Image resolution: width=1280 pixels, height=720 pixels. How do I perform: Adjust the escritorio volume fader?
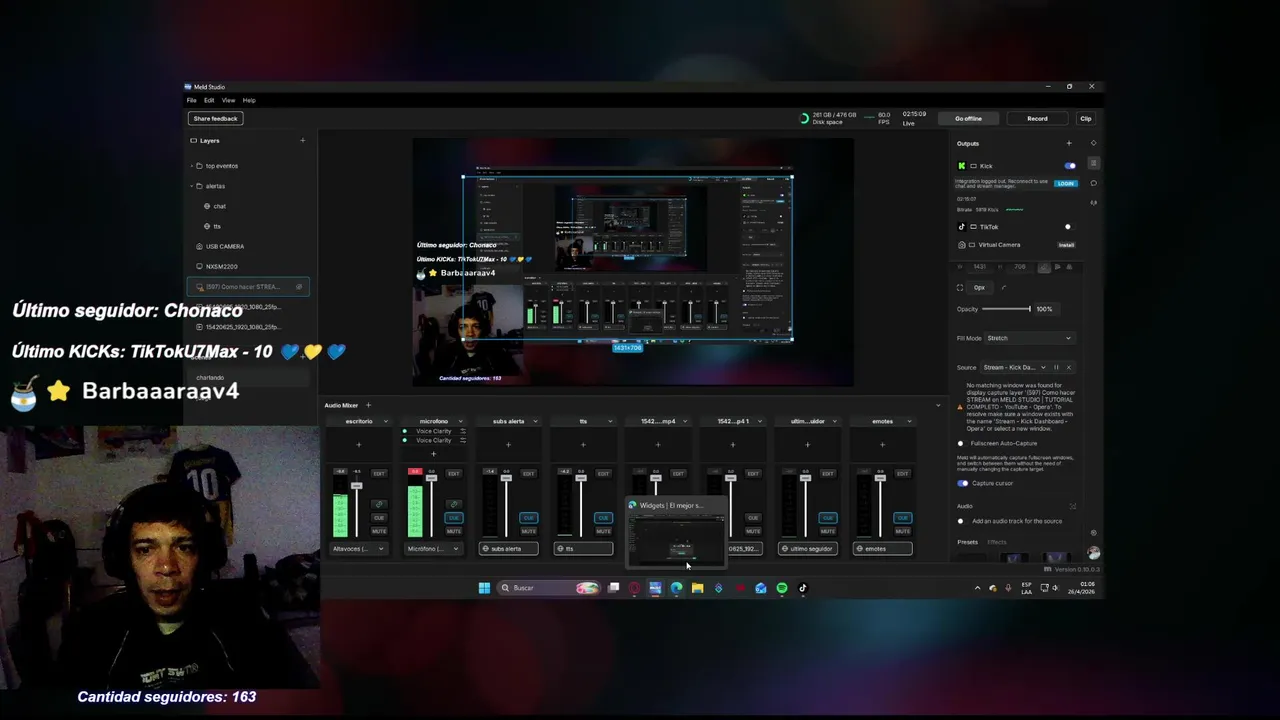[x=357, y=485]
